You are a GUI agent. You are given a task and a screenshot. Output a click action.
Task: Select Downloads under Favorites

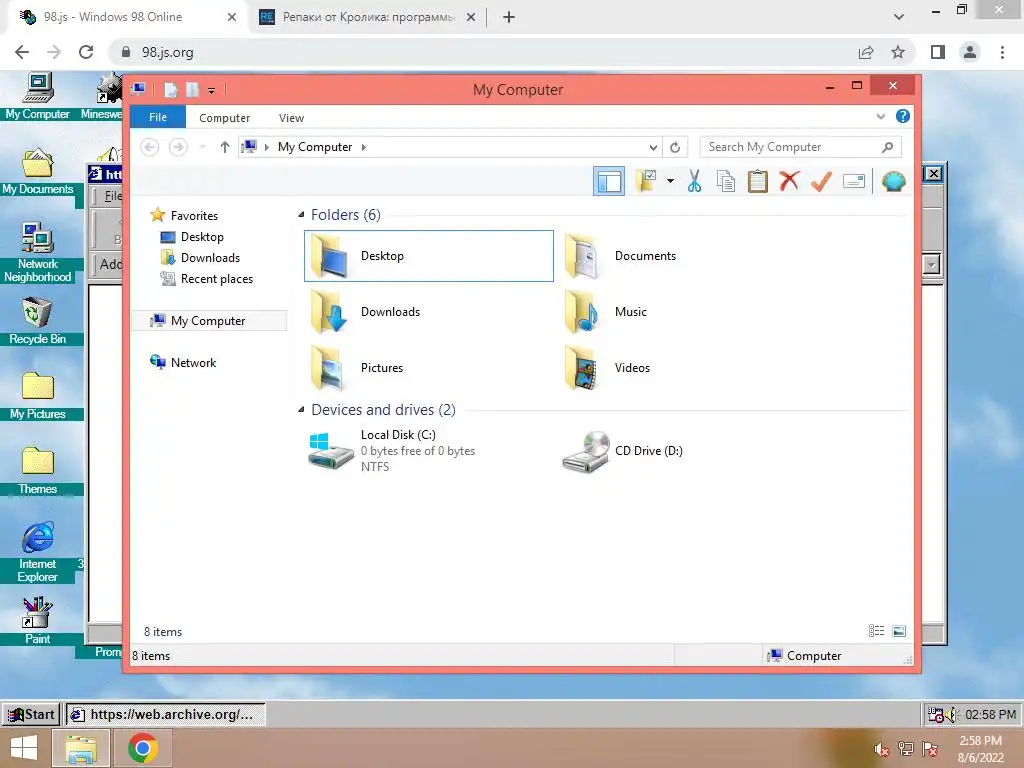200,257
